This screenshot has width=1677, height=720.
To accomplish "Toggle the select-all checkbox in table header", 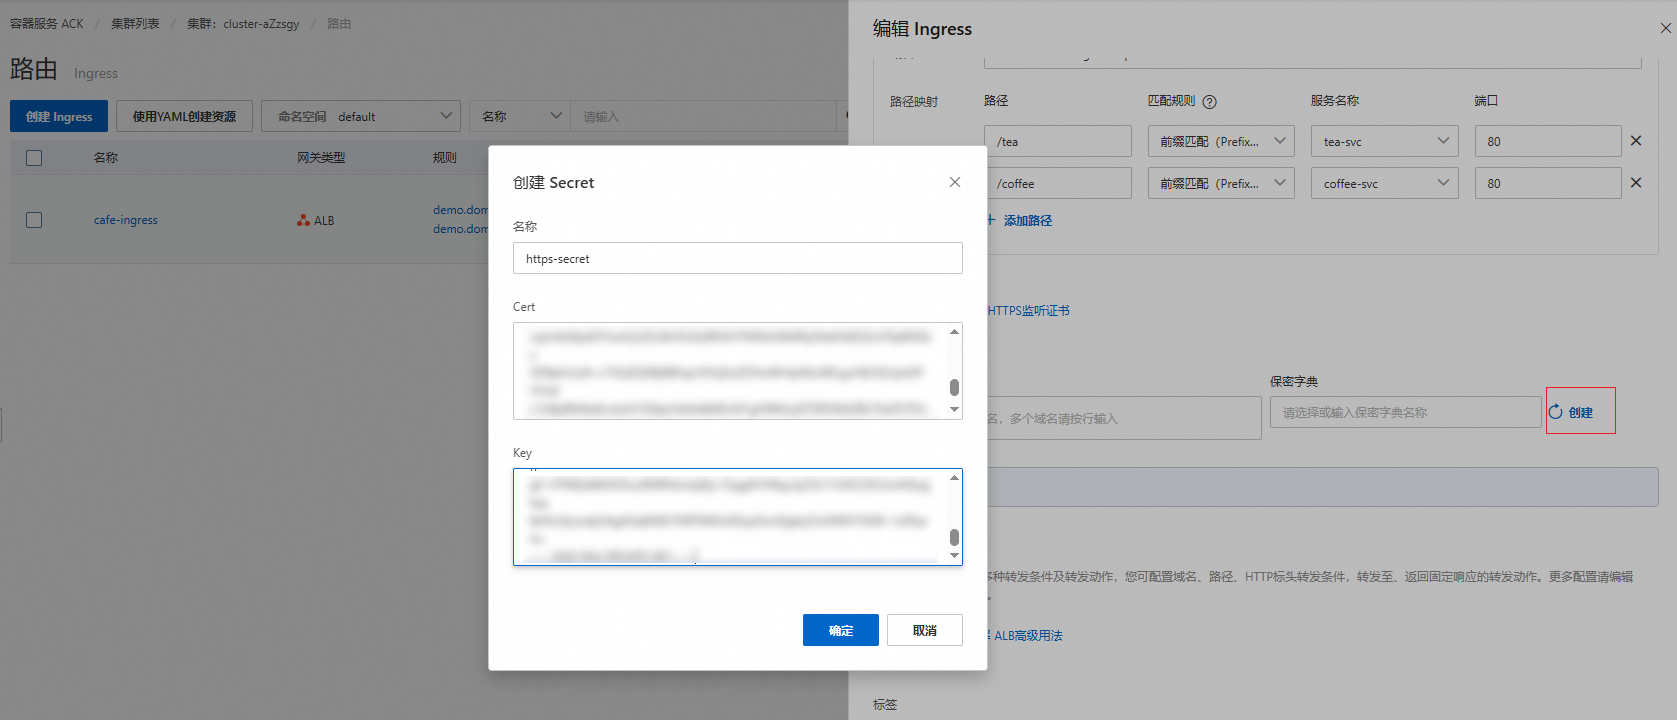I will pos(34,158).
